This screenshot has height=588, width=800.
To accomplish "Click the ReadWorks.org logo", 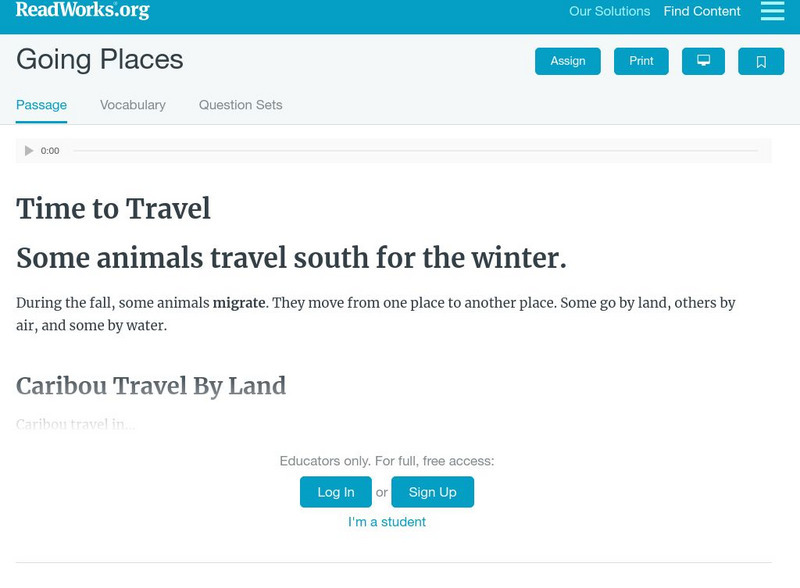I will pos(82,11).
